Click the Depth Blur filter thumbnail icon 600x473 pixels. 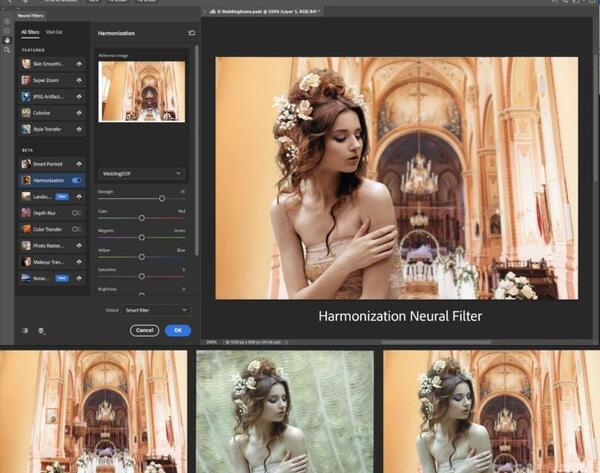pos(26,213)
